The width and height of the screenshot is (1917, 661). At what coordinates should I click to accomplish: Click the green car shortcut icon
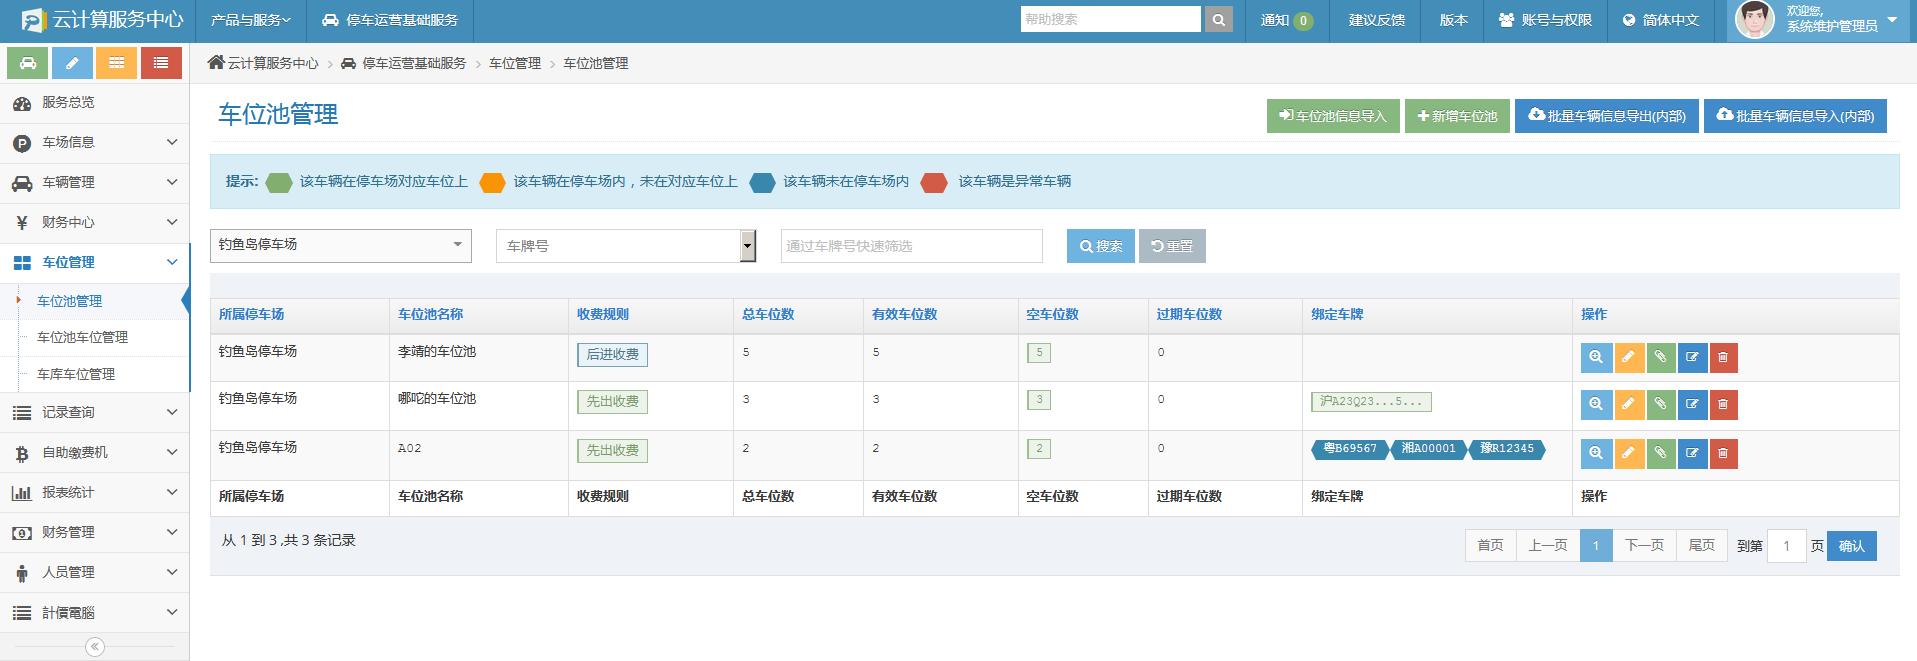click(x=28, y=63)
